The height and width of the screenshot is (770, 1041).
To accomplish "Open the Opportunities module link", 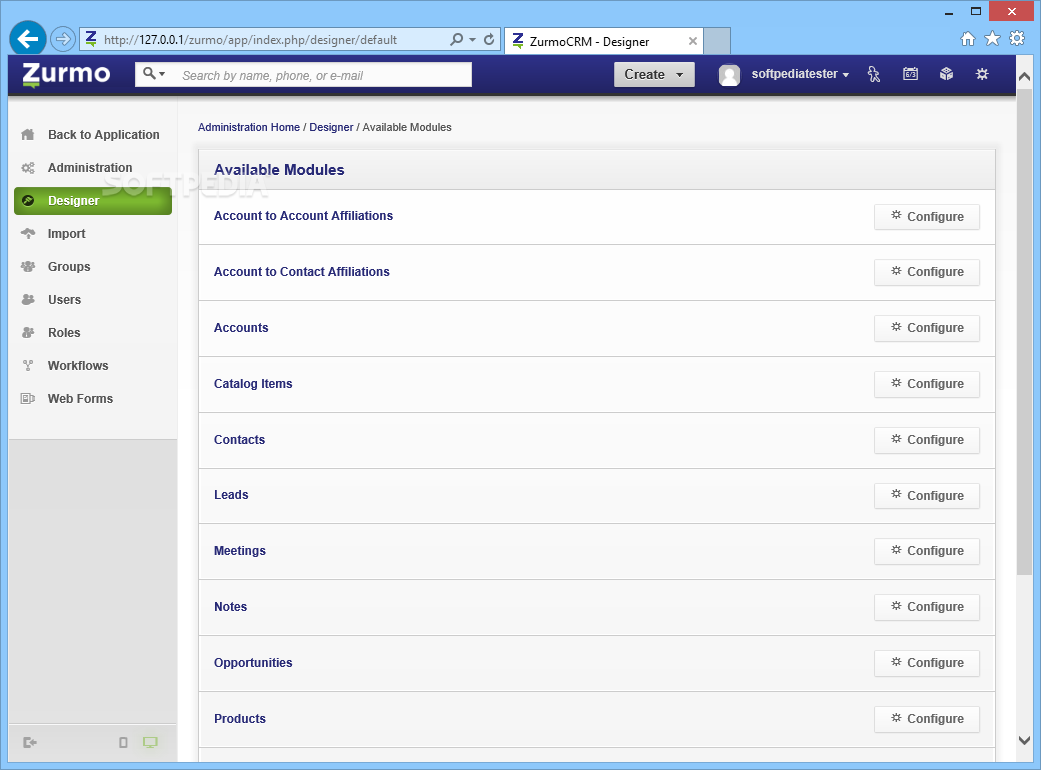I will [253, 662].
